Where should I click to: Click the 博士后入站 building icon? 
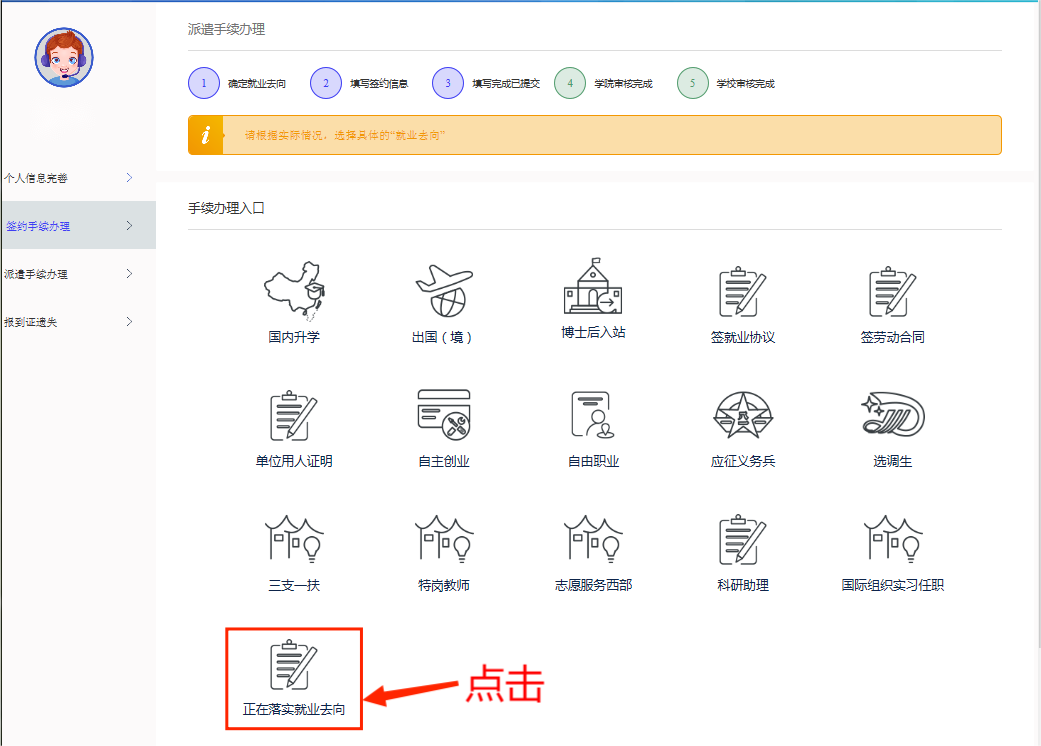(x=593, y=288)
